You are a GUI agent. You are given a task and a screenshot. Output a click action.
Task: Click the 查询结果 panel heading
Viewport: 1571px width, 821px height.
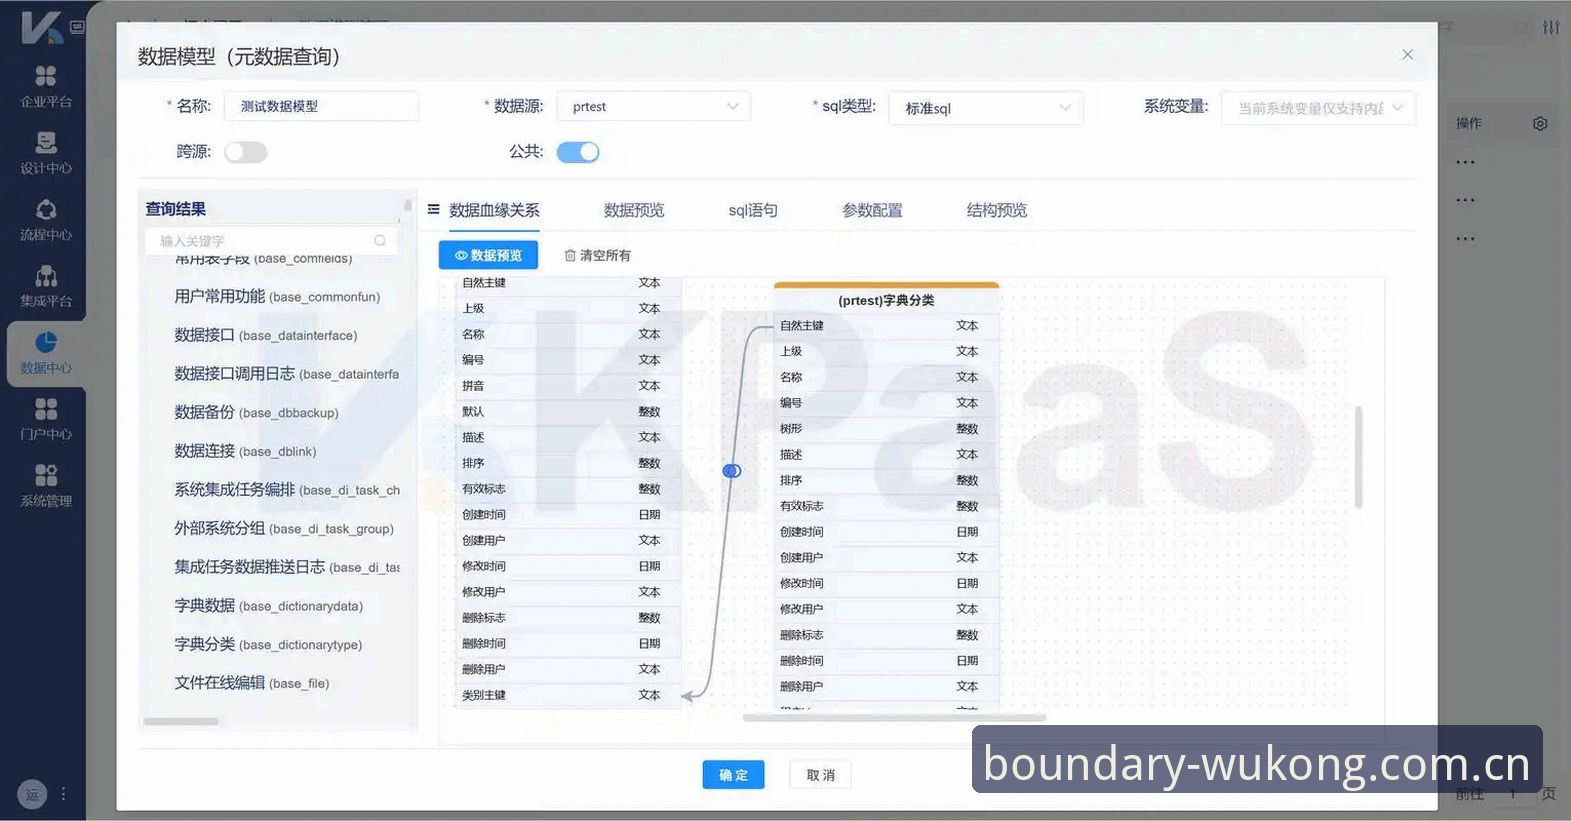176,209
